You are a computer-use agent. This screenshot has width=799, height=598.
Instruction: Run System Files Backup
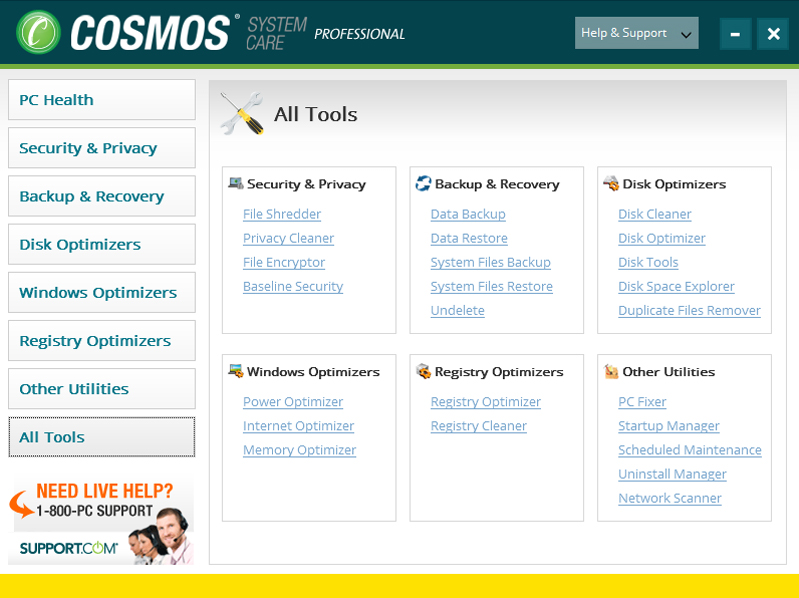pyautogui.click(x=490, y=262)
